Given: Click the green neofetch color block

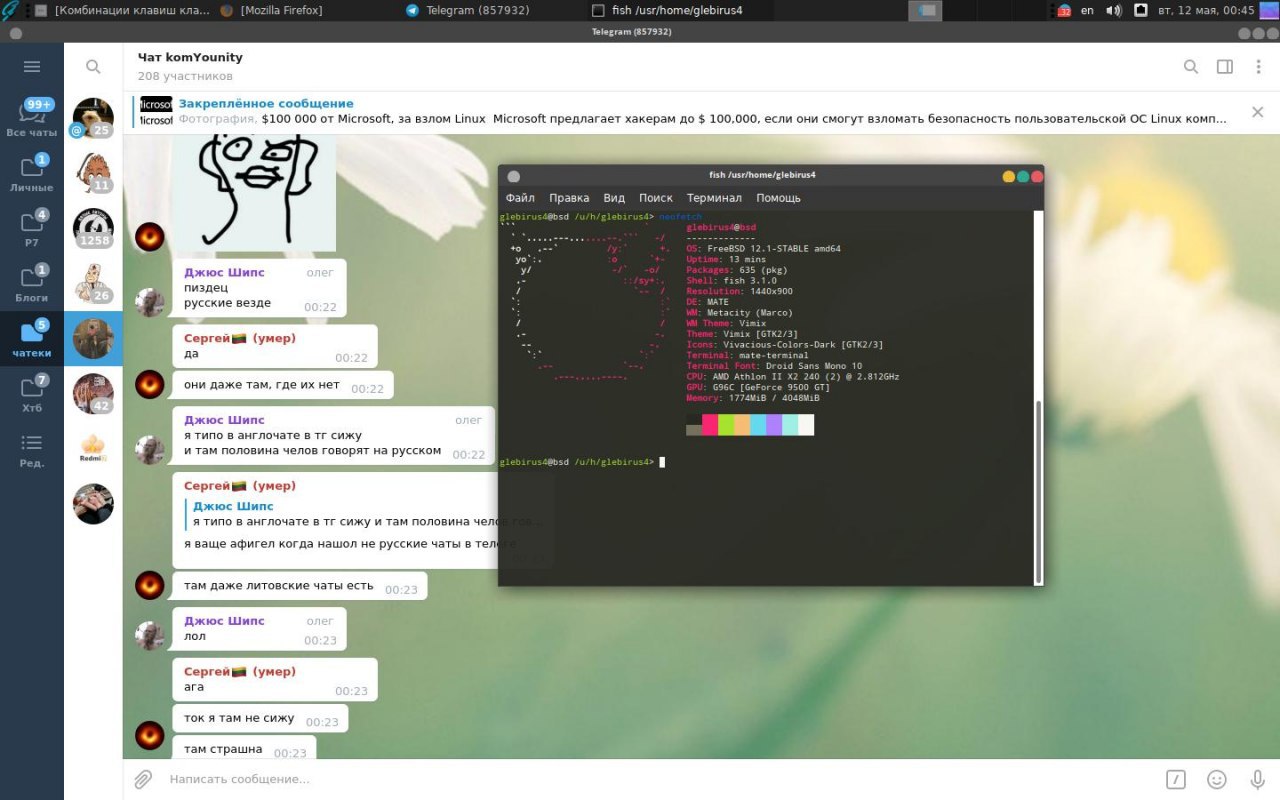Looking at the screenshot, I should tap(726, 425).
